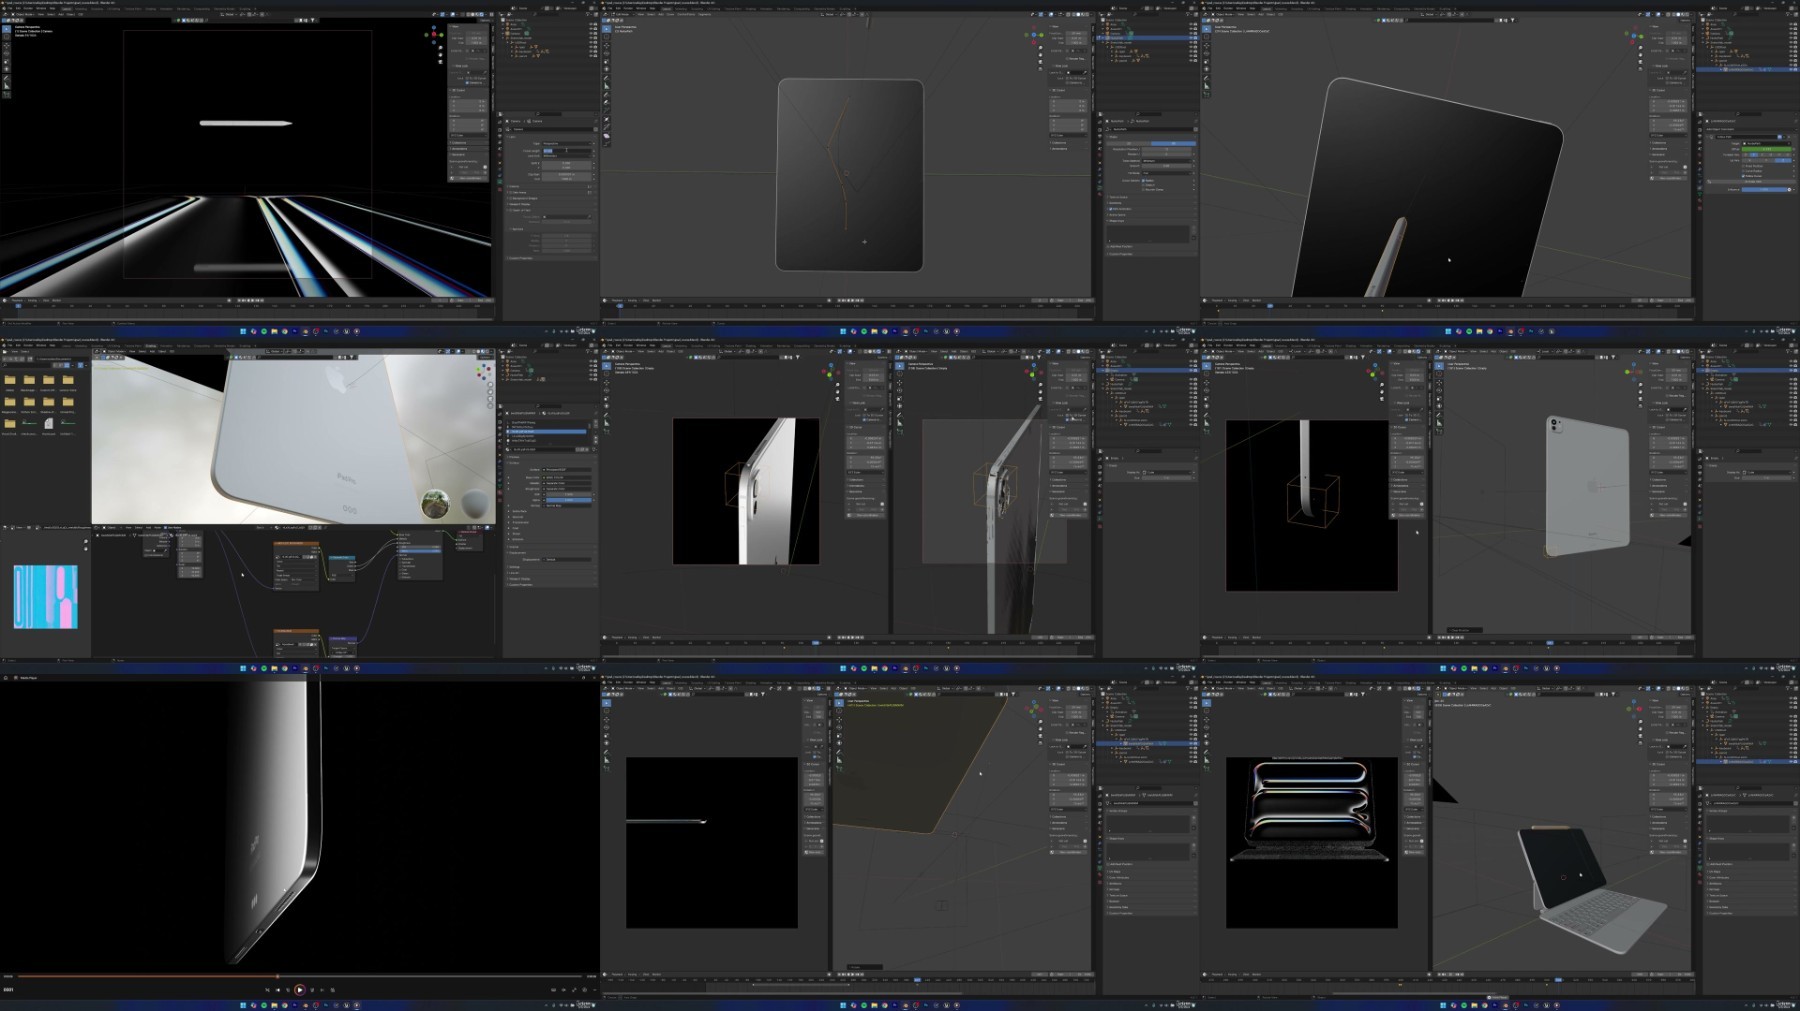Click the Animate Path button in constraint panel
This screenshot has height=1011, width=1800.
(x=1752, y=181)
